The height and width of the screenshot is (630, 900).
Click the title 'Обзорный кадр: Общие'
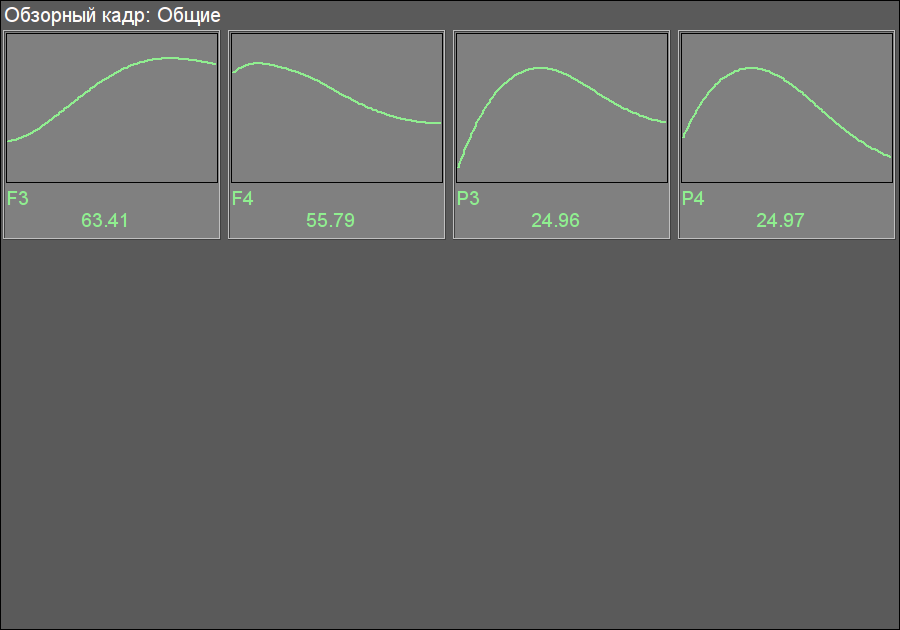[x=112, y=15]
